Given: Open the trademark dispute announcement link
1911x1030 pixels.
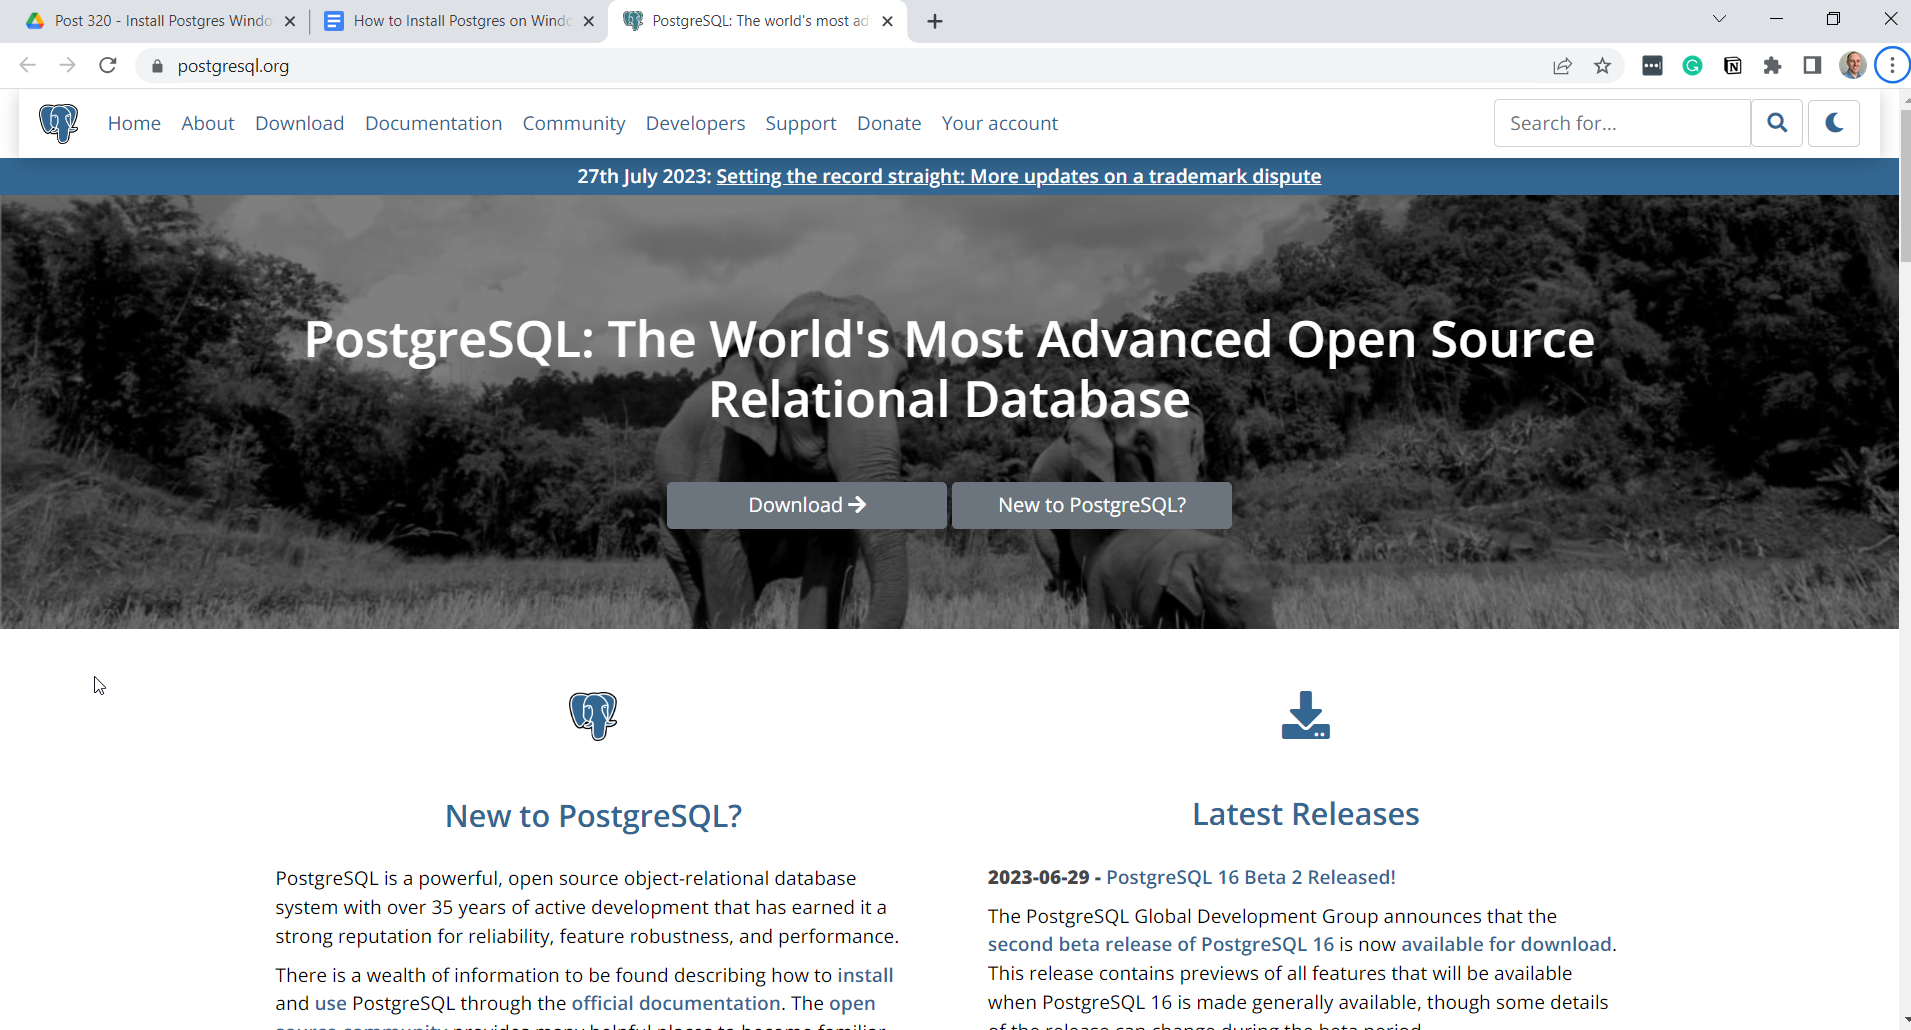Looking at the screenshot, I should [x=1018, y=176].
